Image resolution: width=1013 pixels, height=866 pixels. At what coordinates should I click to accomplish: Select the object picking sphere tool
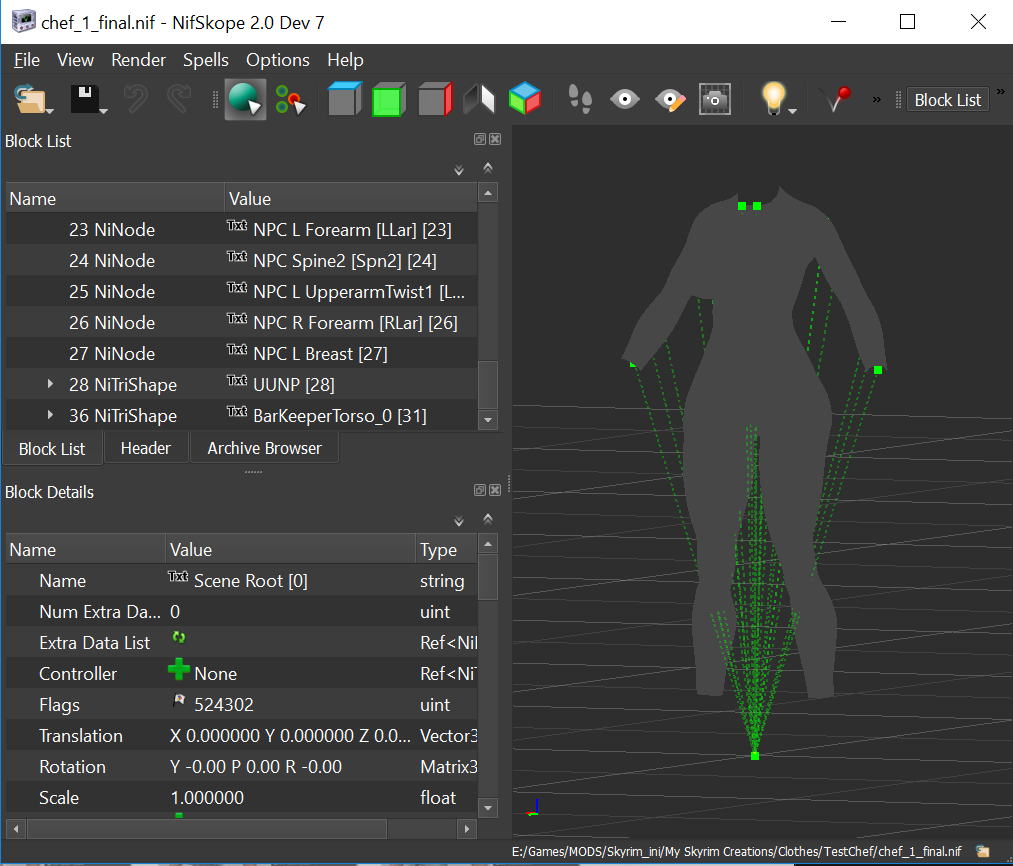click(244, 99)
